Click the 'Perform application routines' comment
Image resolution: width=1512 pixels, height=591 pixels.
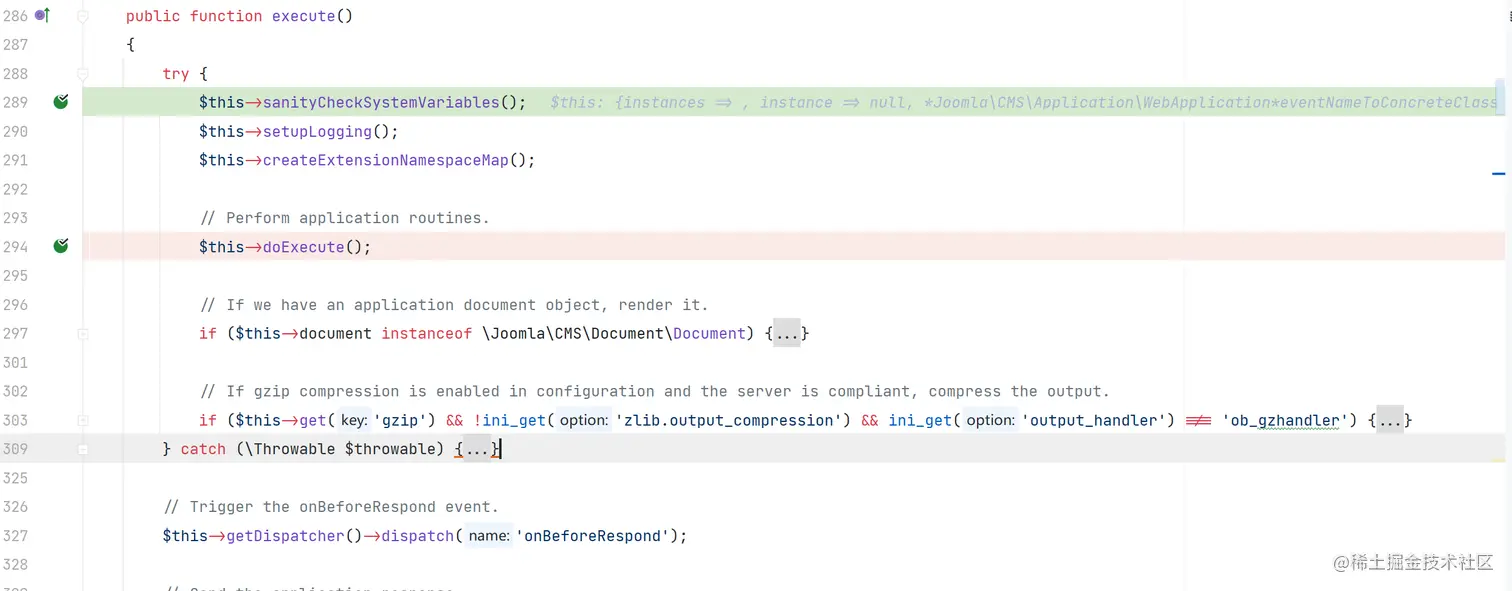point(344,218)
